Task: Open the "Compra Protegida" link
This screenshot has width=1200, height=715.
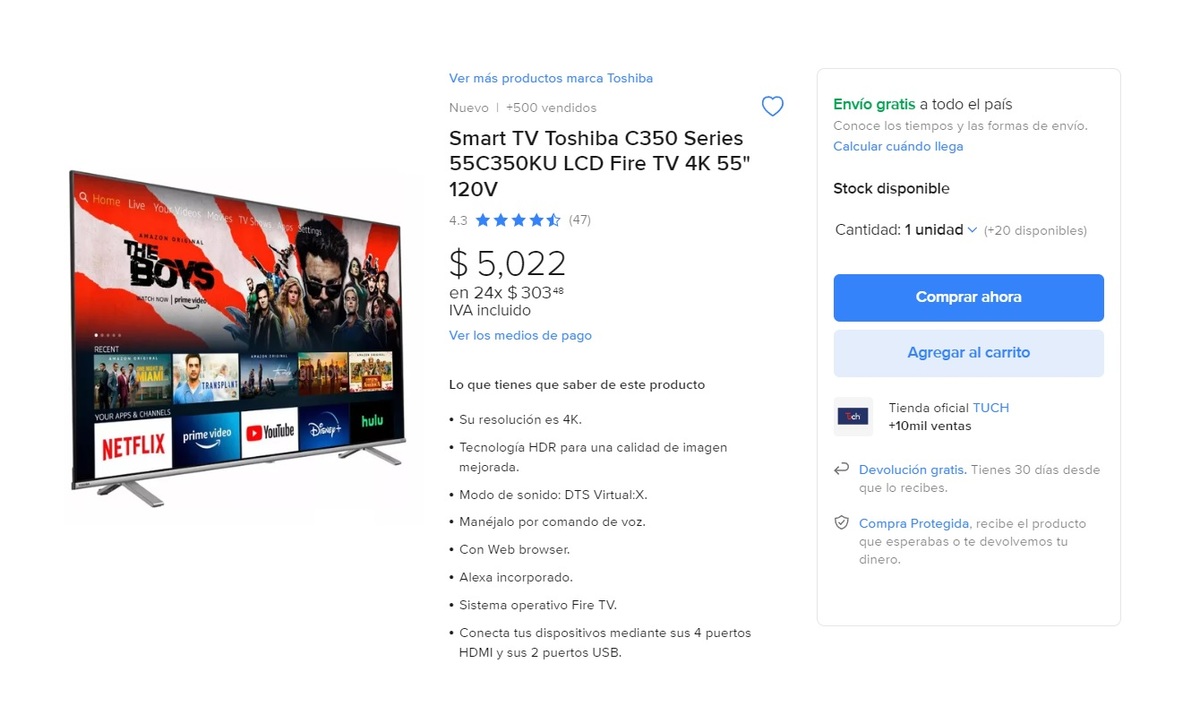Action: pos(914,523)
